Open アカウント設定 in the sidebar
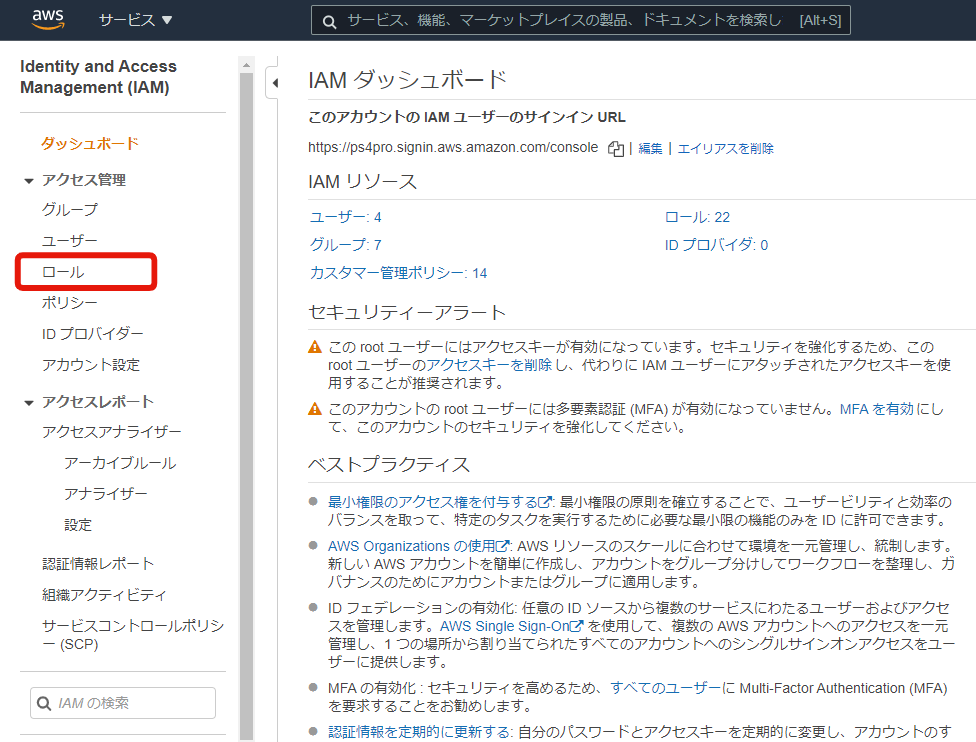 pyautogui.click(x=91, y=365)
